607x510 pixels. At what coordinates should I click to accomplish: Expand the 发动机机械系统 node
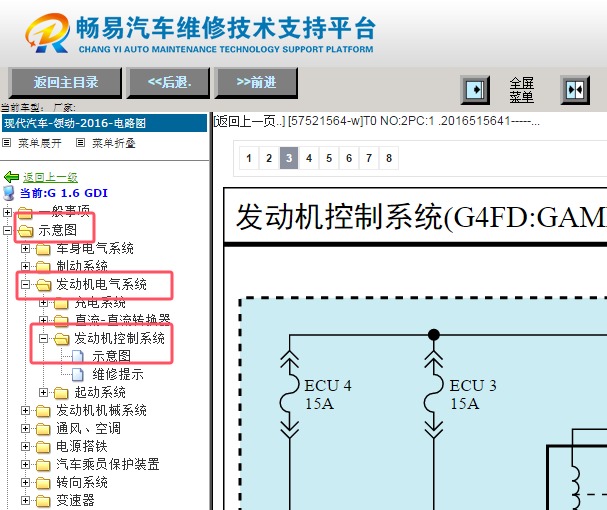[26, 410]
